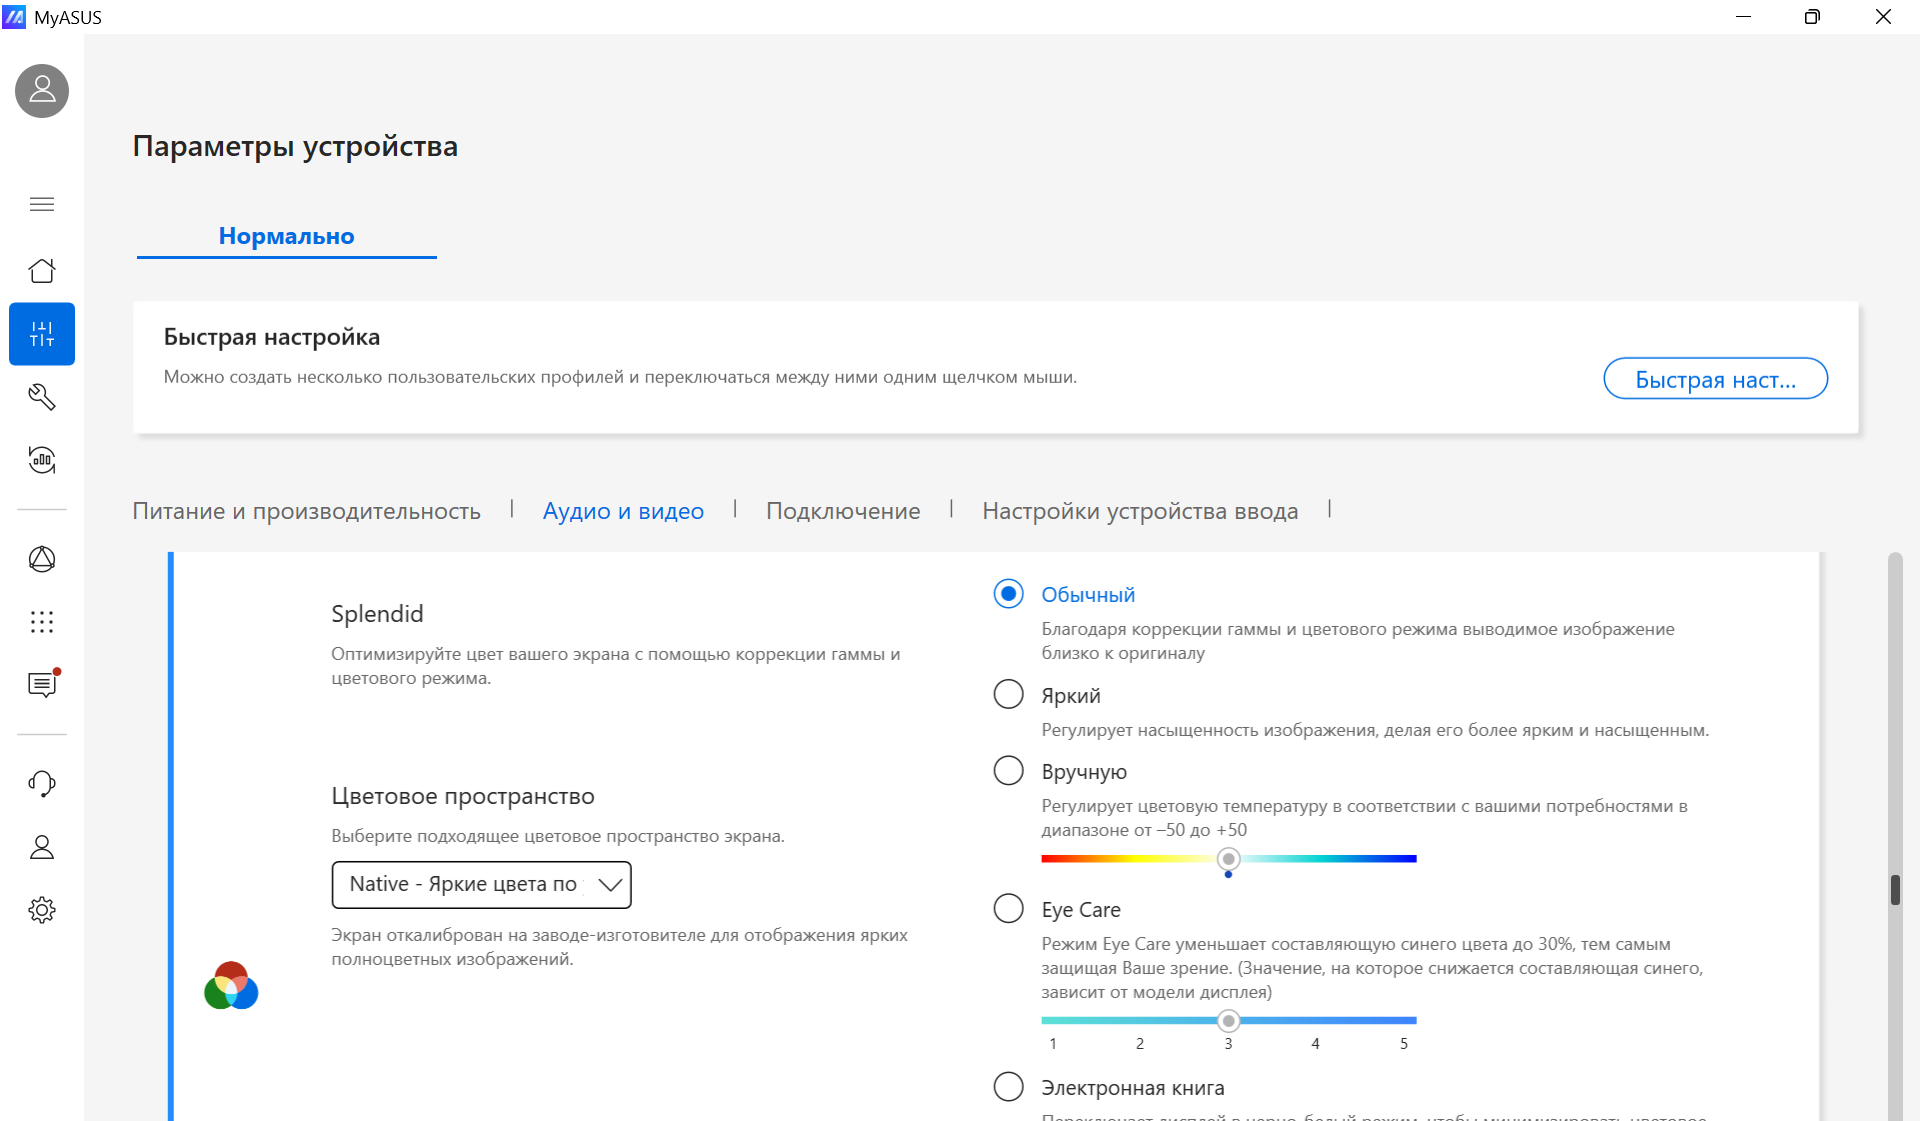1920x1121 pixels.
Task: Open the System Diagnosis icon
Action: click(42, 460)
